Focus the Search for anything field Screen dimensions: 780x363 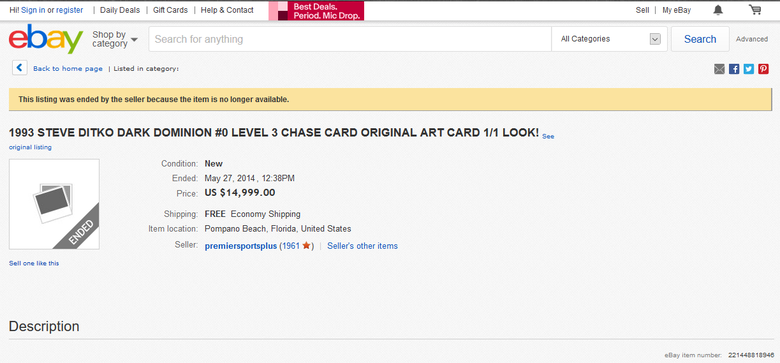(350, 39)
